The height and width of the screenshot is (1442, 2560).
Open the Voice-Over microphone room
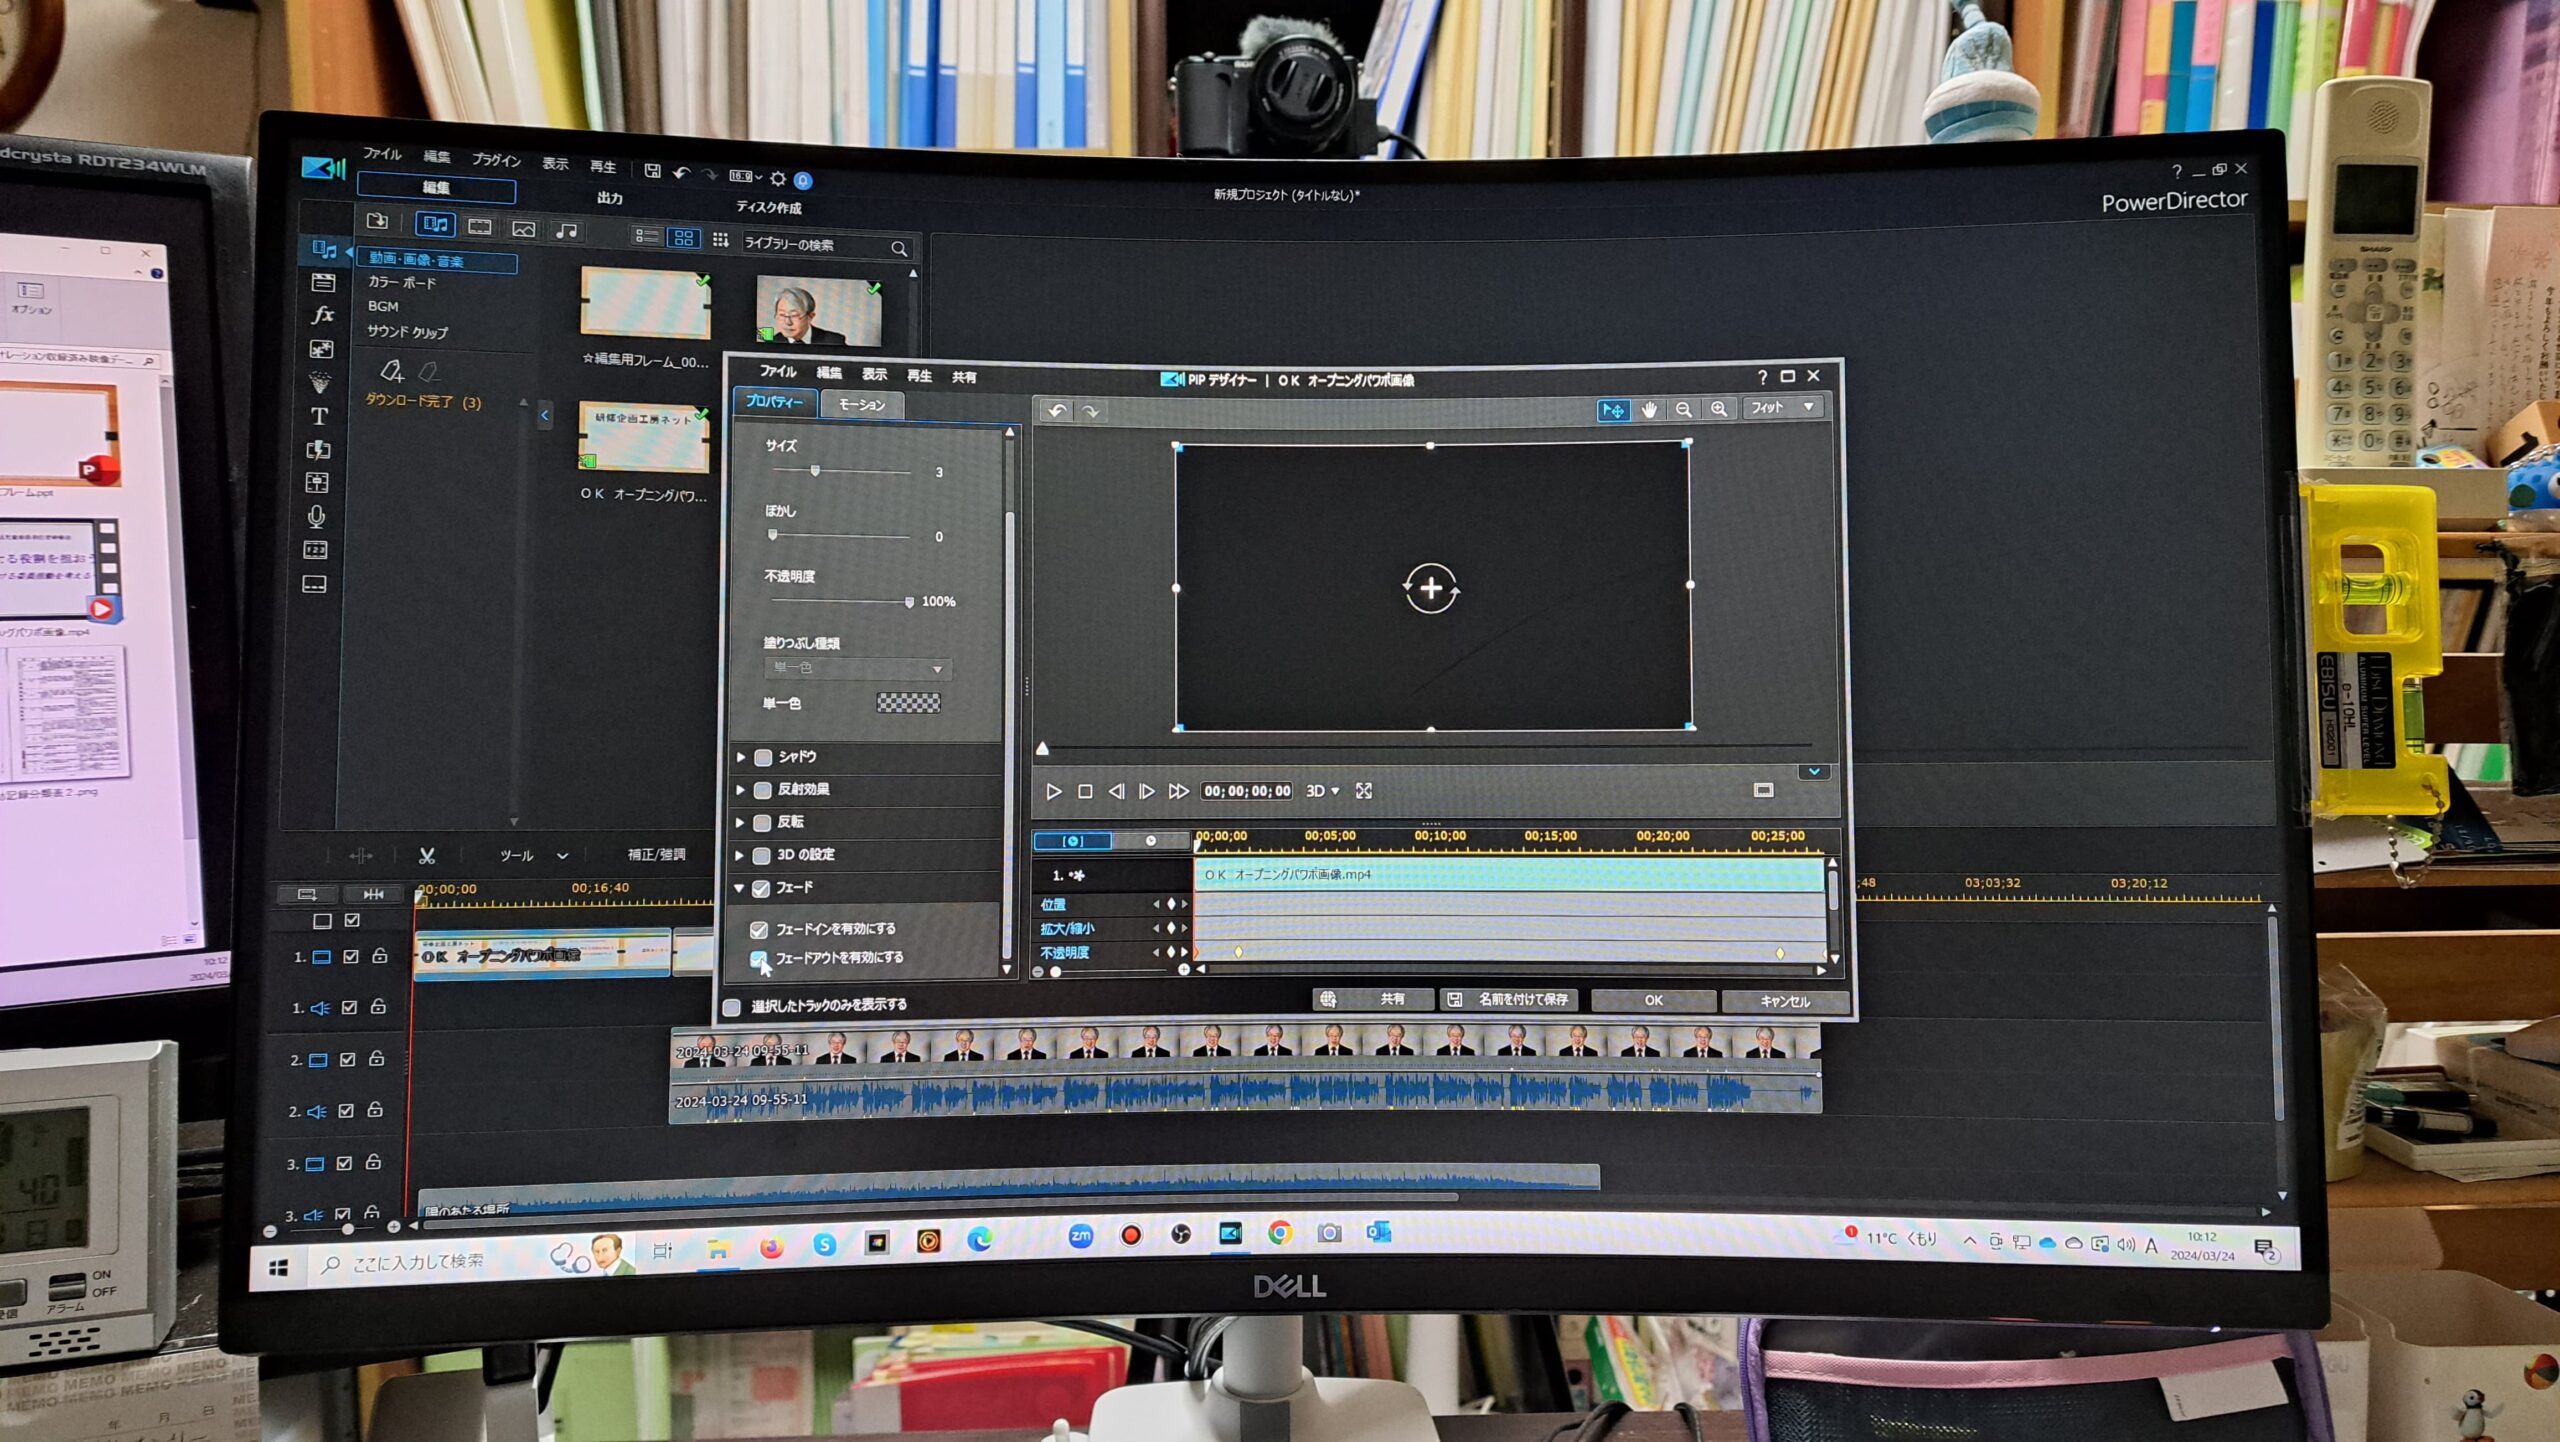point(316,516)
